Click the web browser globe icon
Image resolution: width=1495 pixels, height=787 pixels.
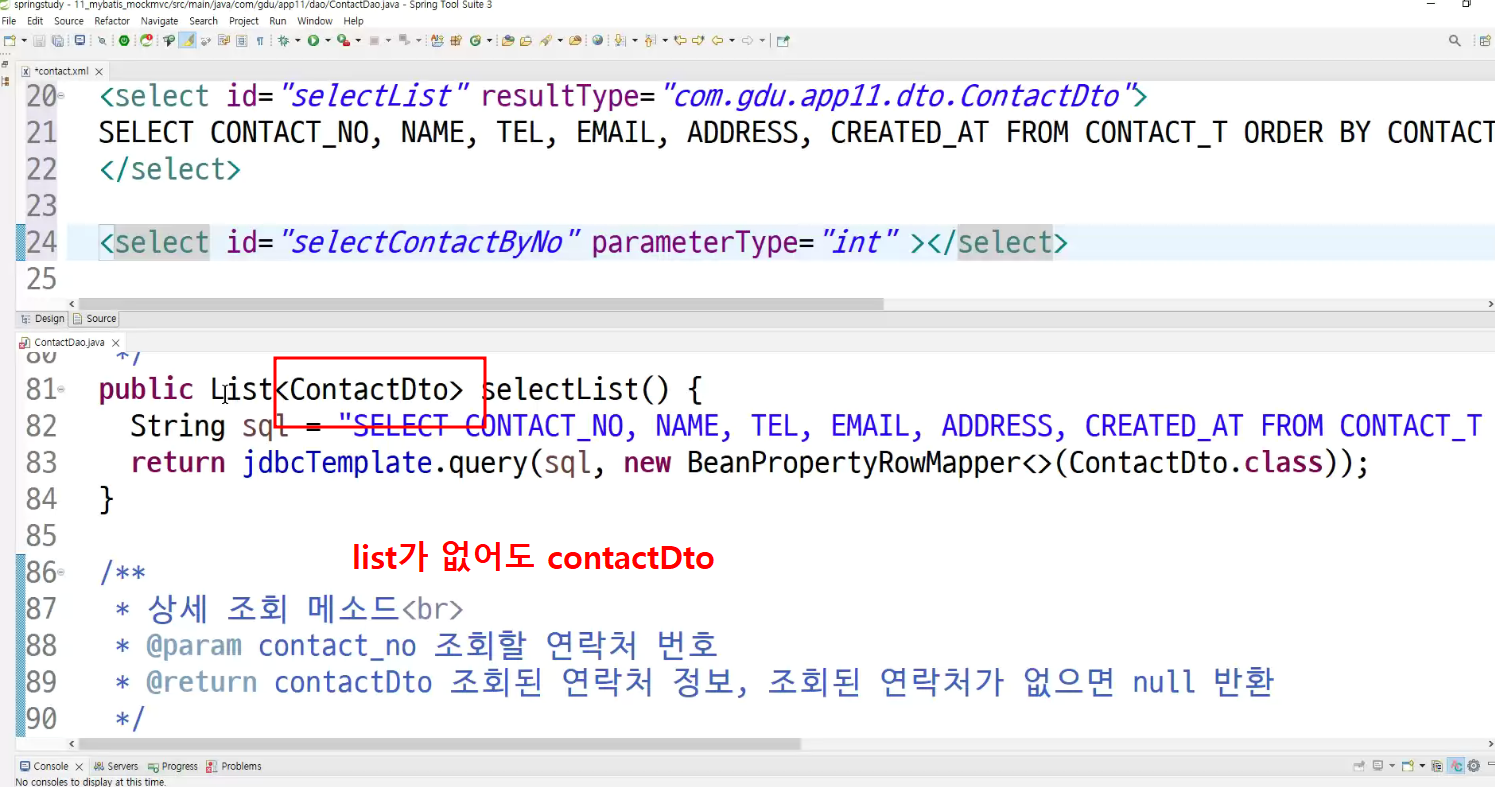[597, 41]
